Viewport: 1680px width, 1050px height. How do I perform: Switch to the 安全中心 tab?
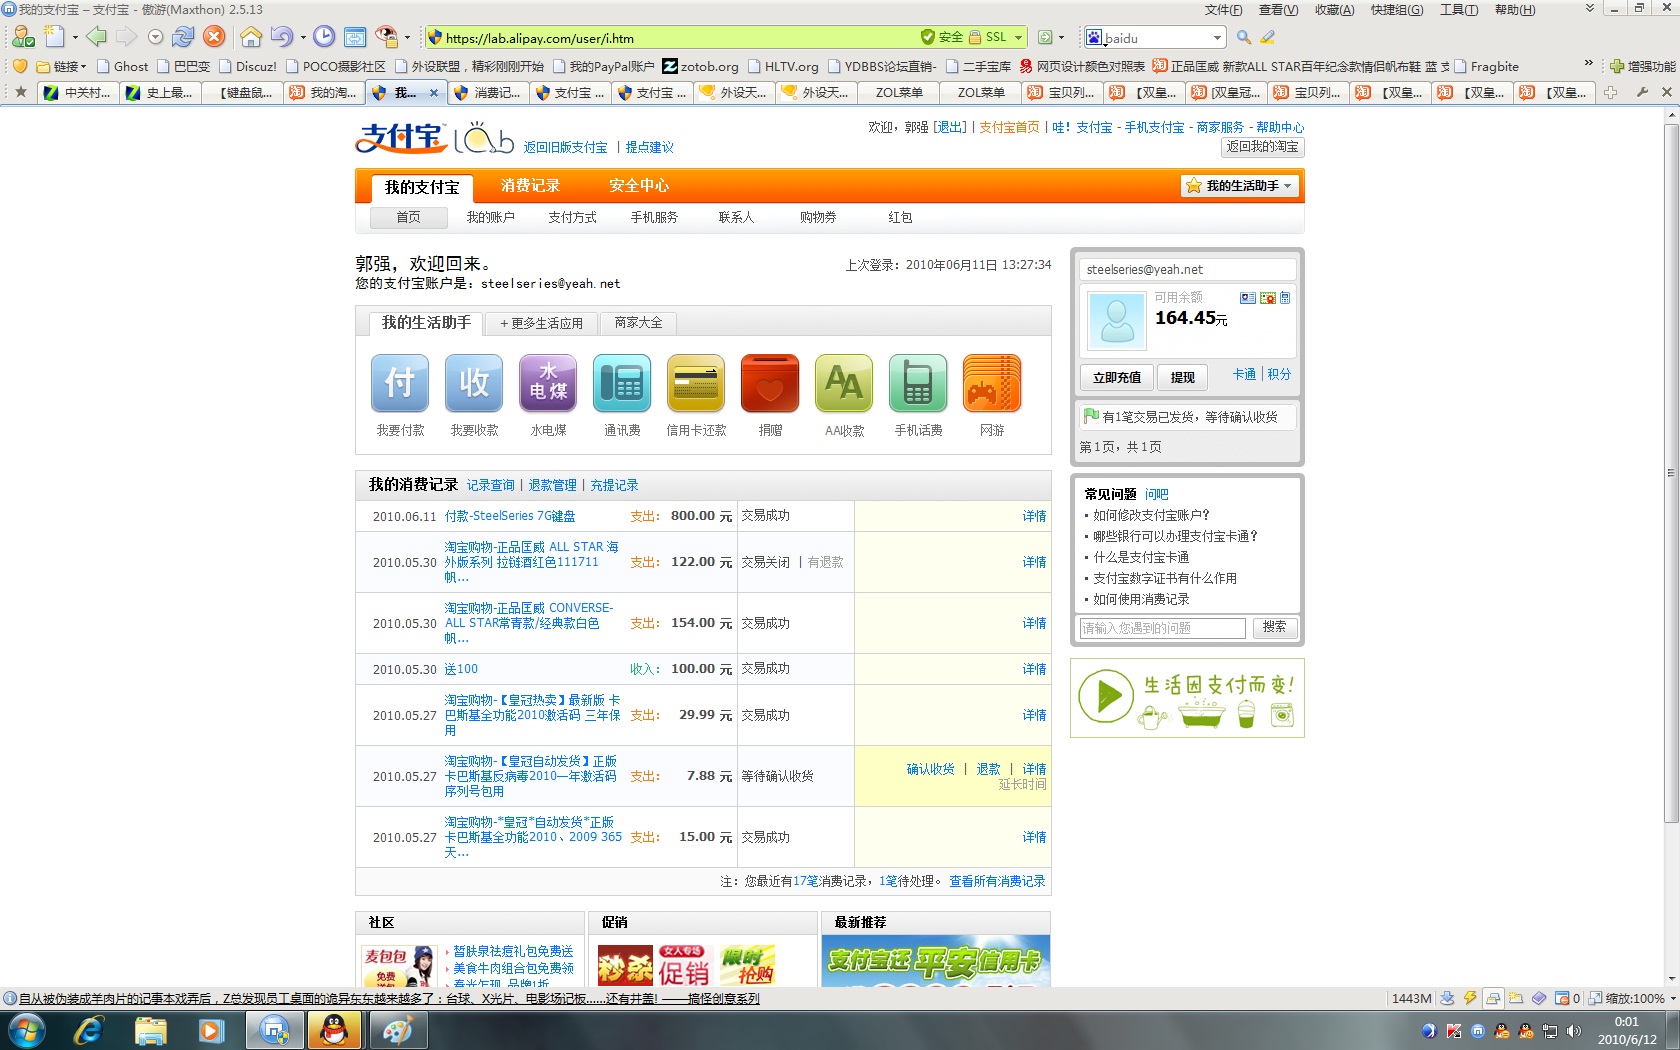pos(639,186)
